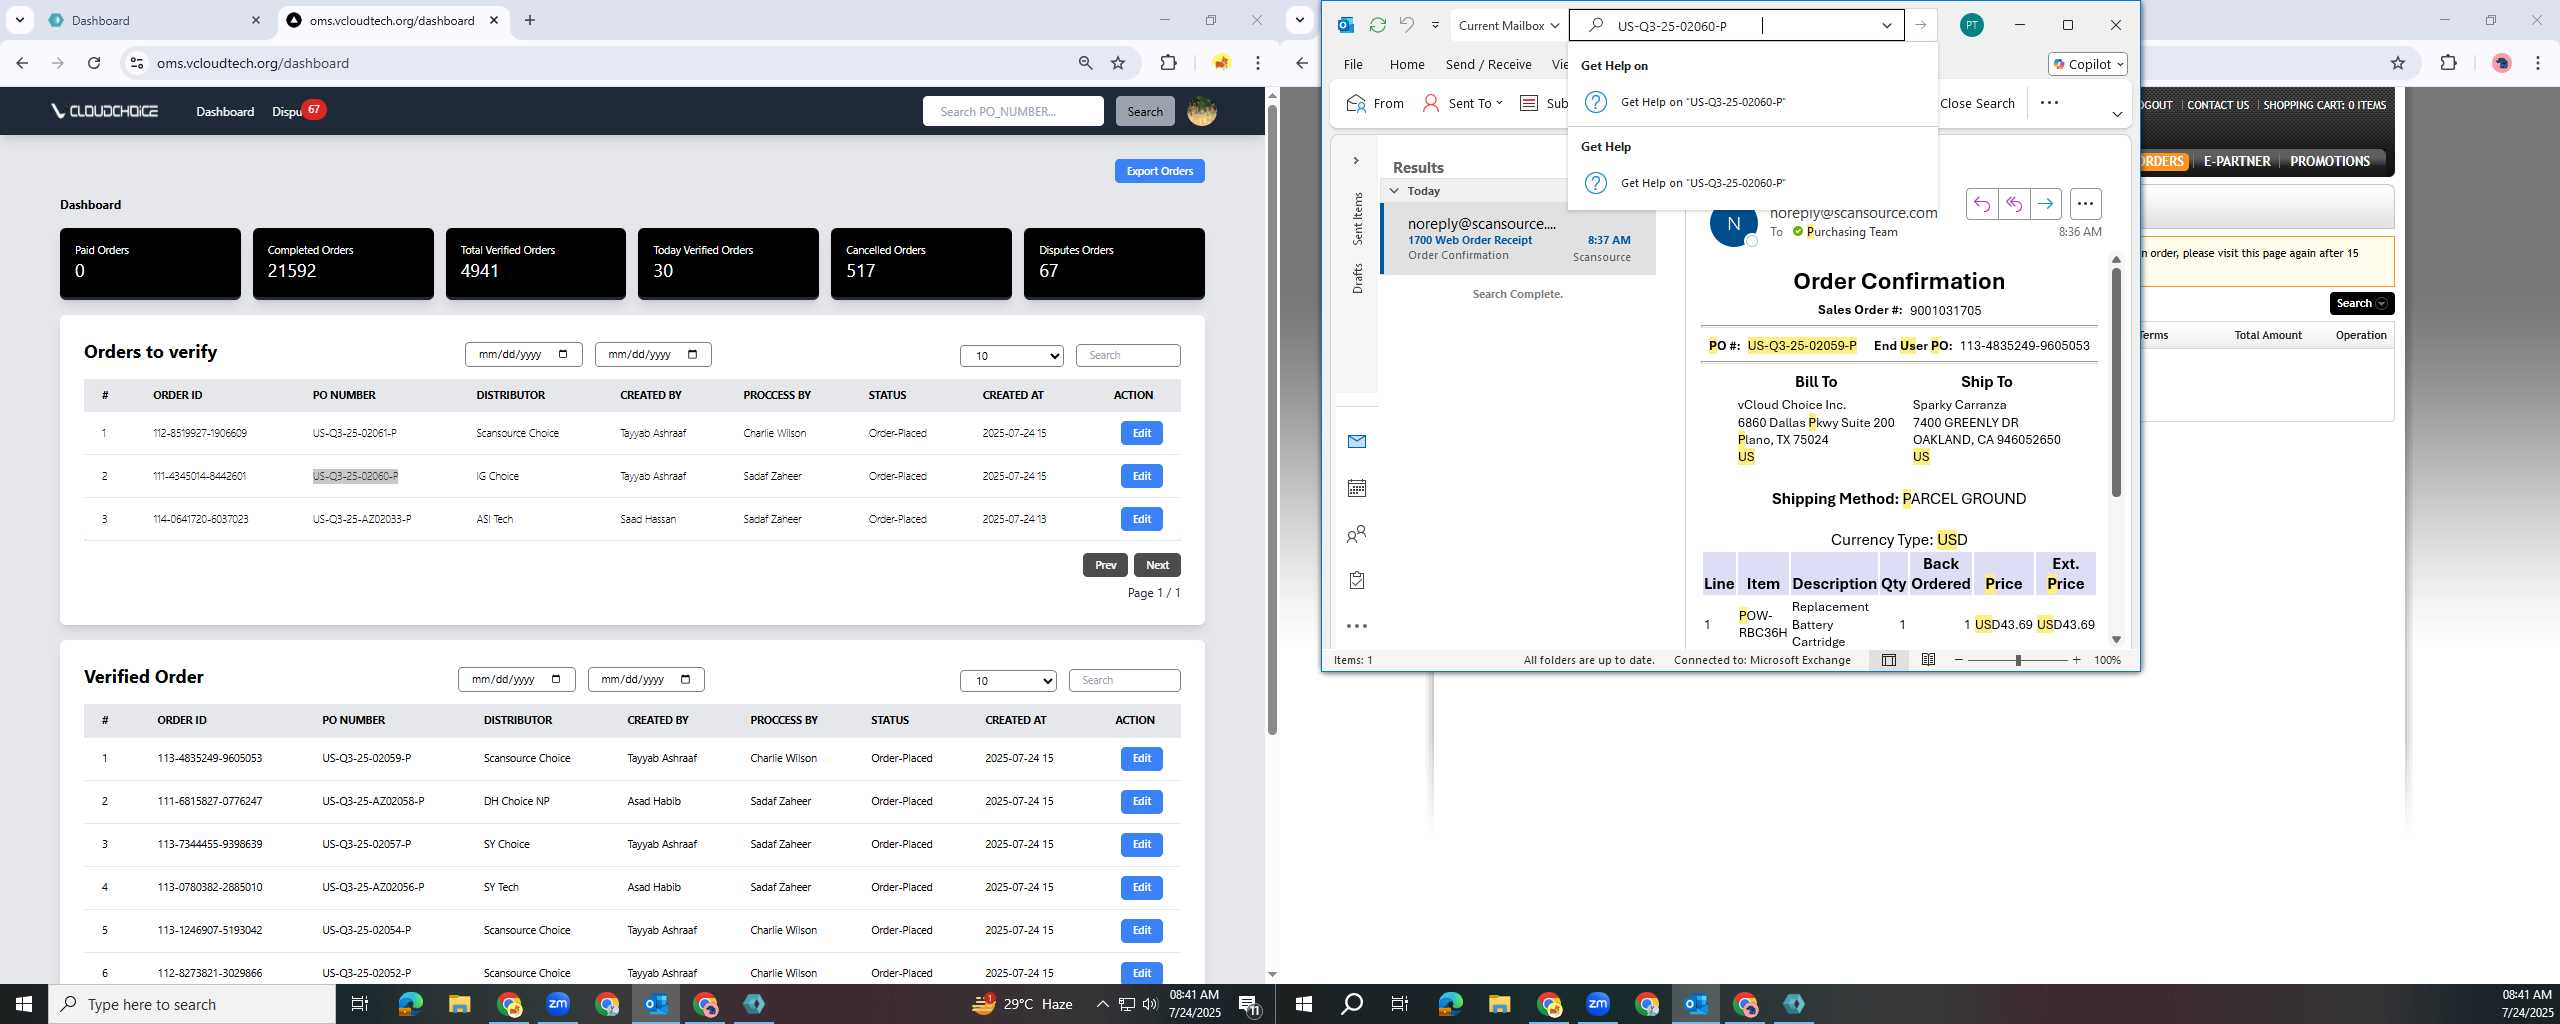The image size is (2560, 1024).
Task: Click the Export Orders button
Action: (1159, 171)
